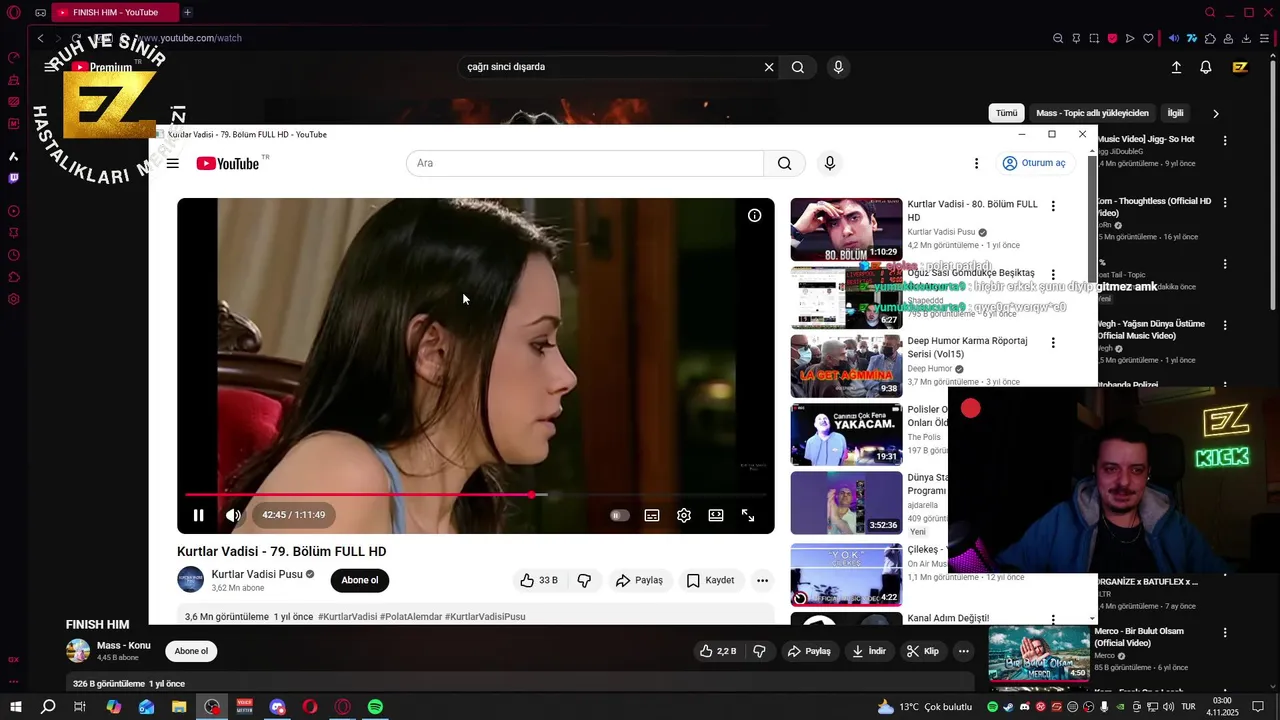
Task: Toggle autoplay switch in video player
Action: pyautogui.click(x=620, y=515)
